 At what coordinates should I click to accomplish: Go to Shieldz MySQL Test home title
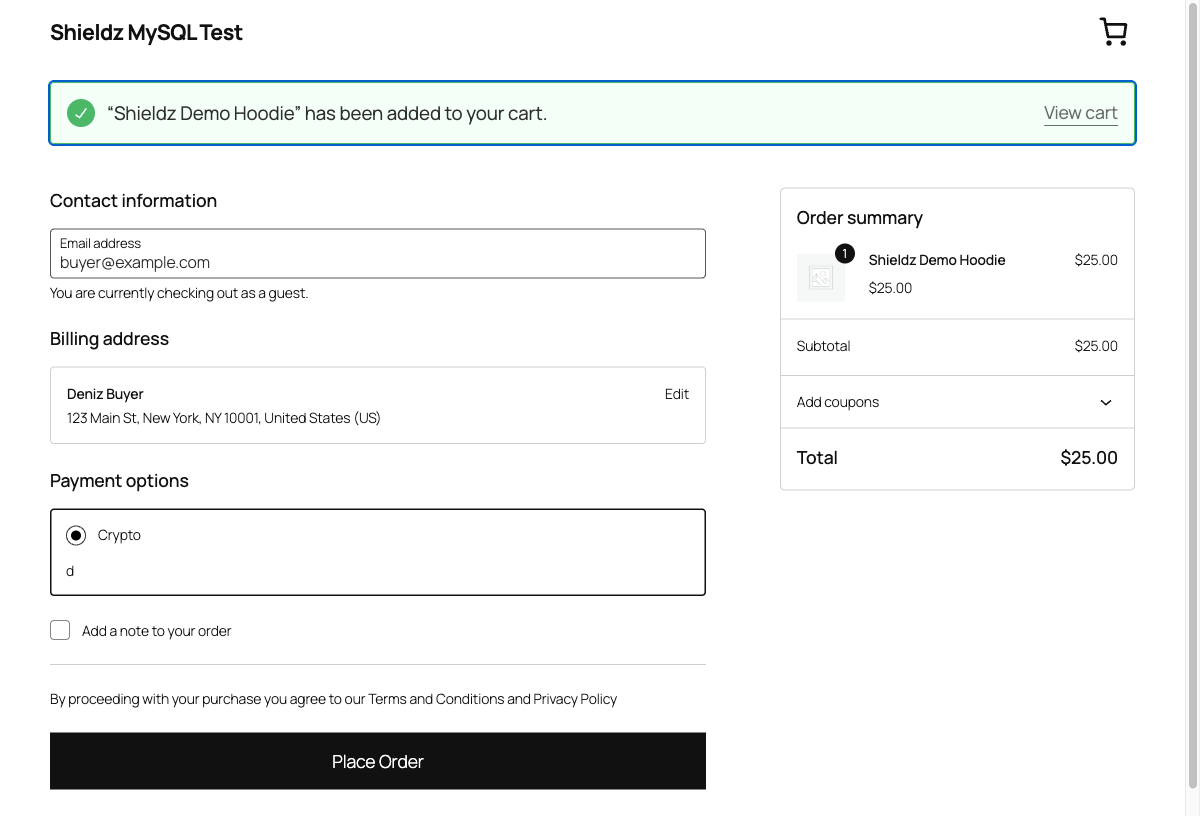[146, 32]
